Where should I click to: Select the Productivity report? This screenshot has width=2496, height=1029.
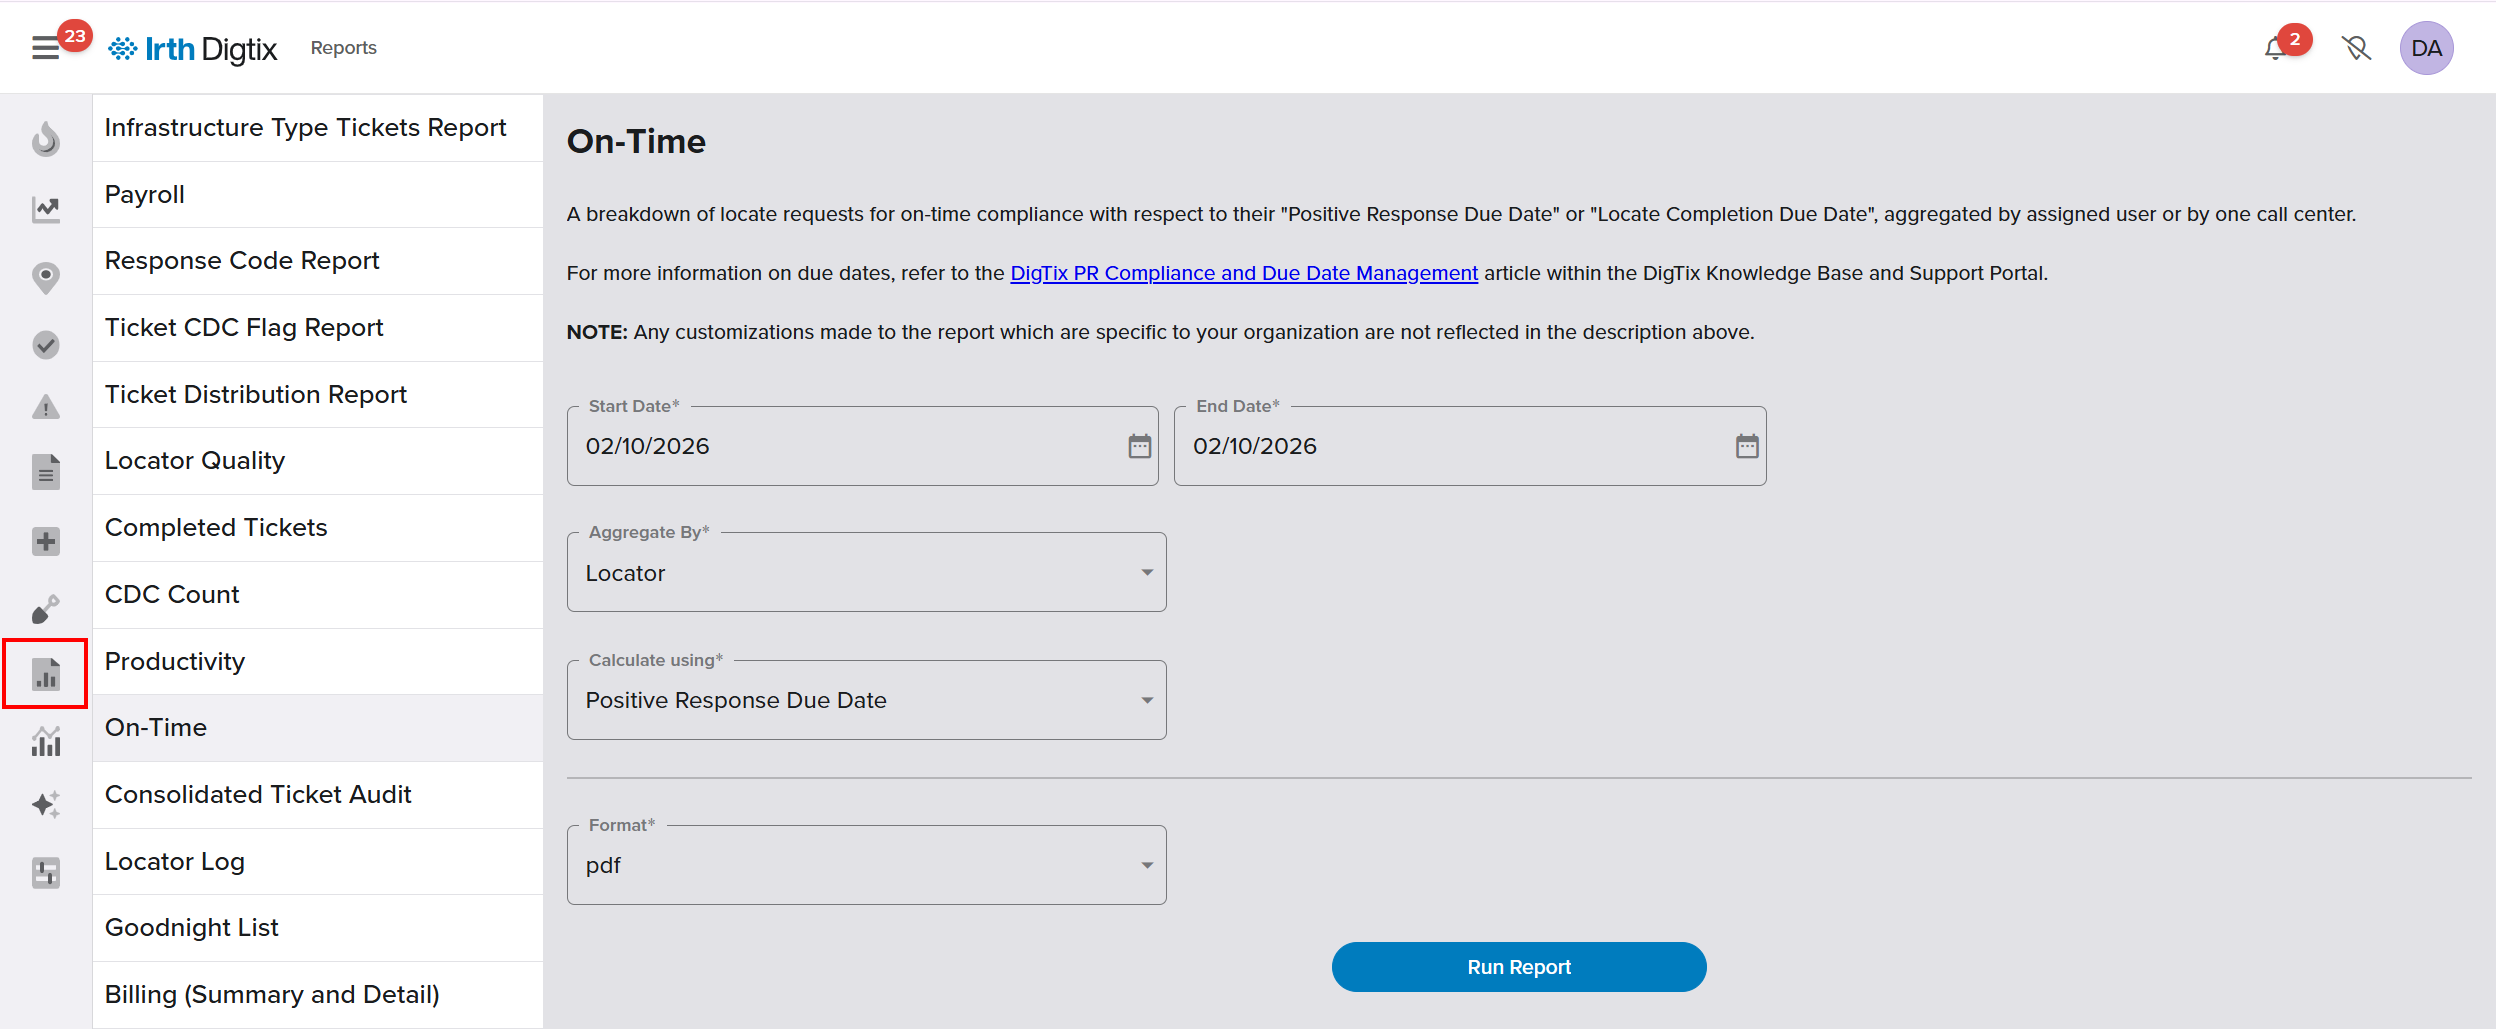(318, 662)
